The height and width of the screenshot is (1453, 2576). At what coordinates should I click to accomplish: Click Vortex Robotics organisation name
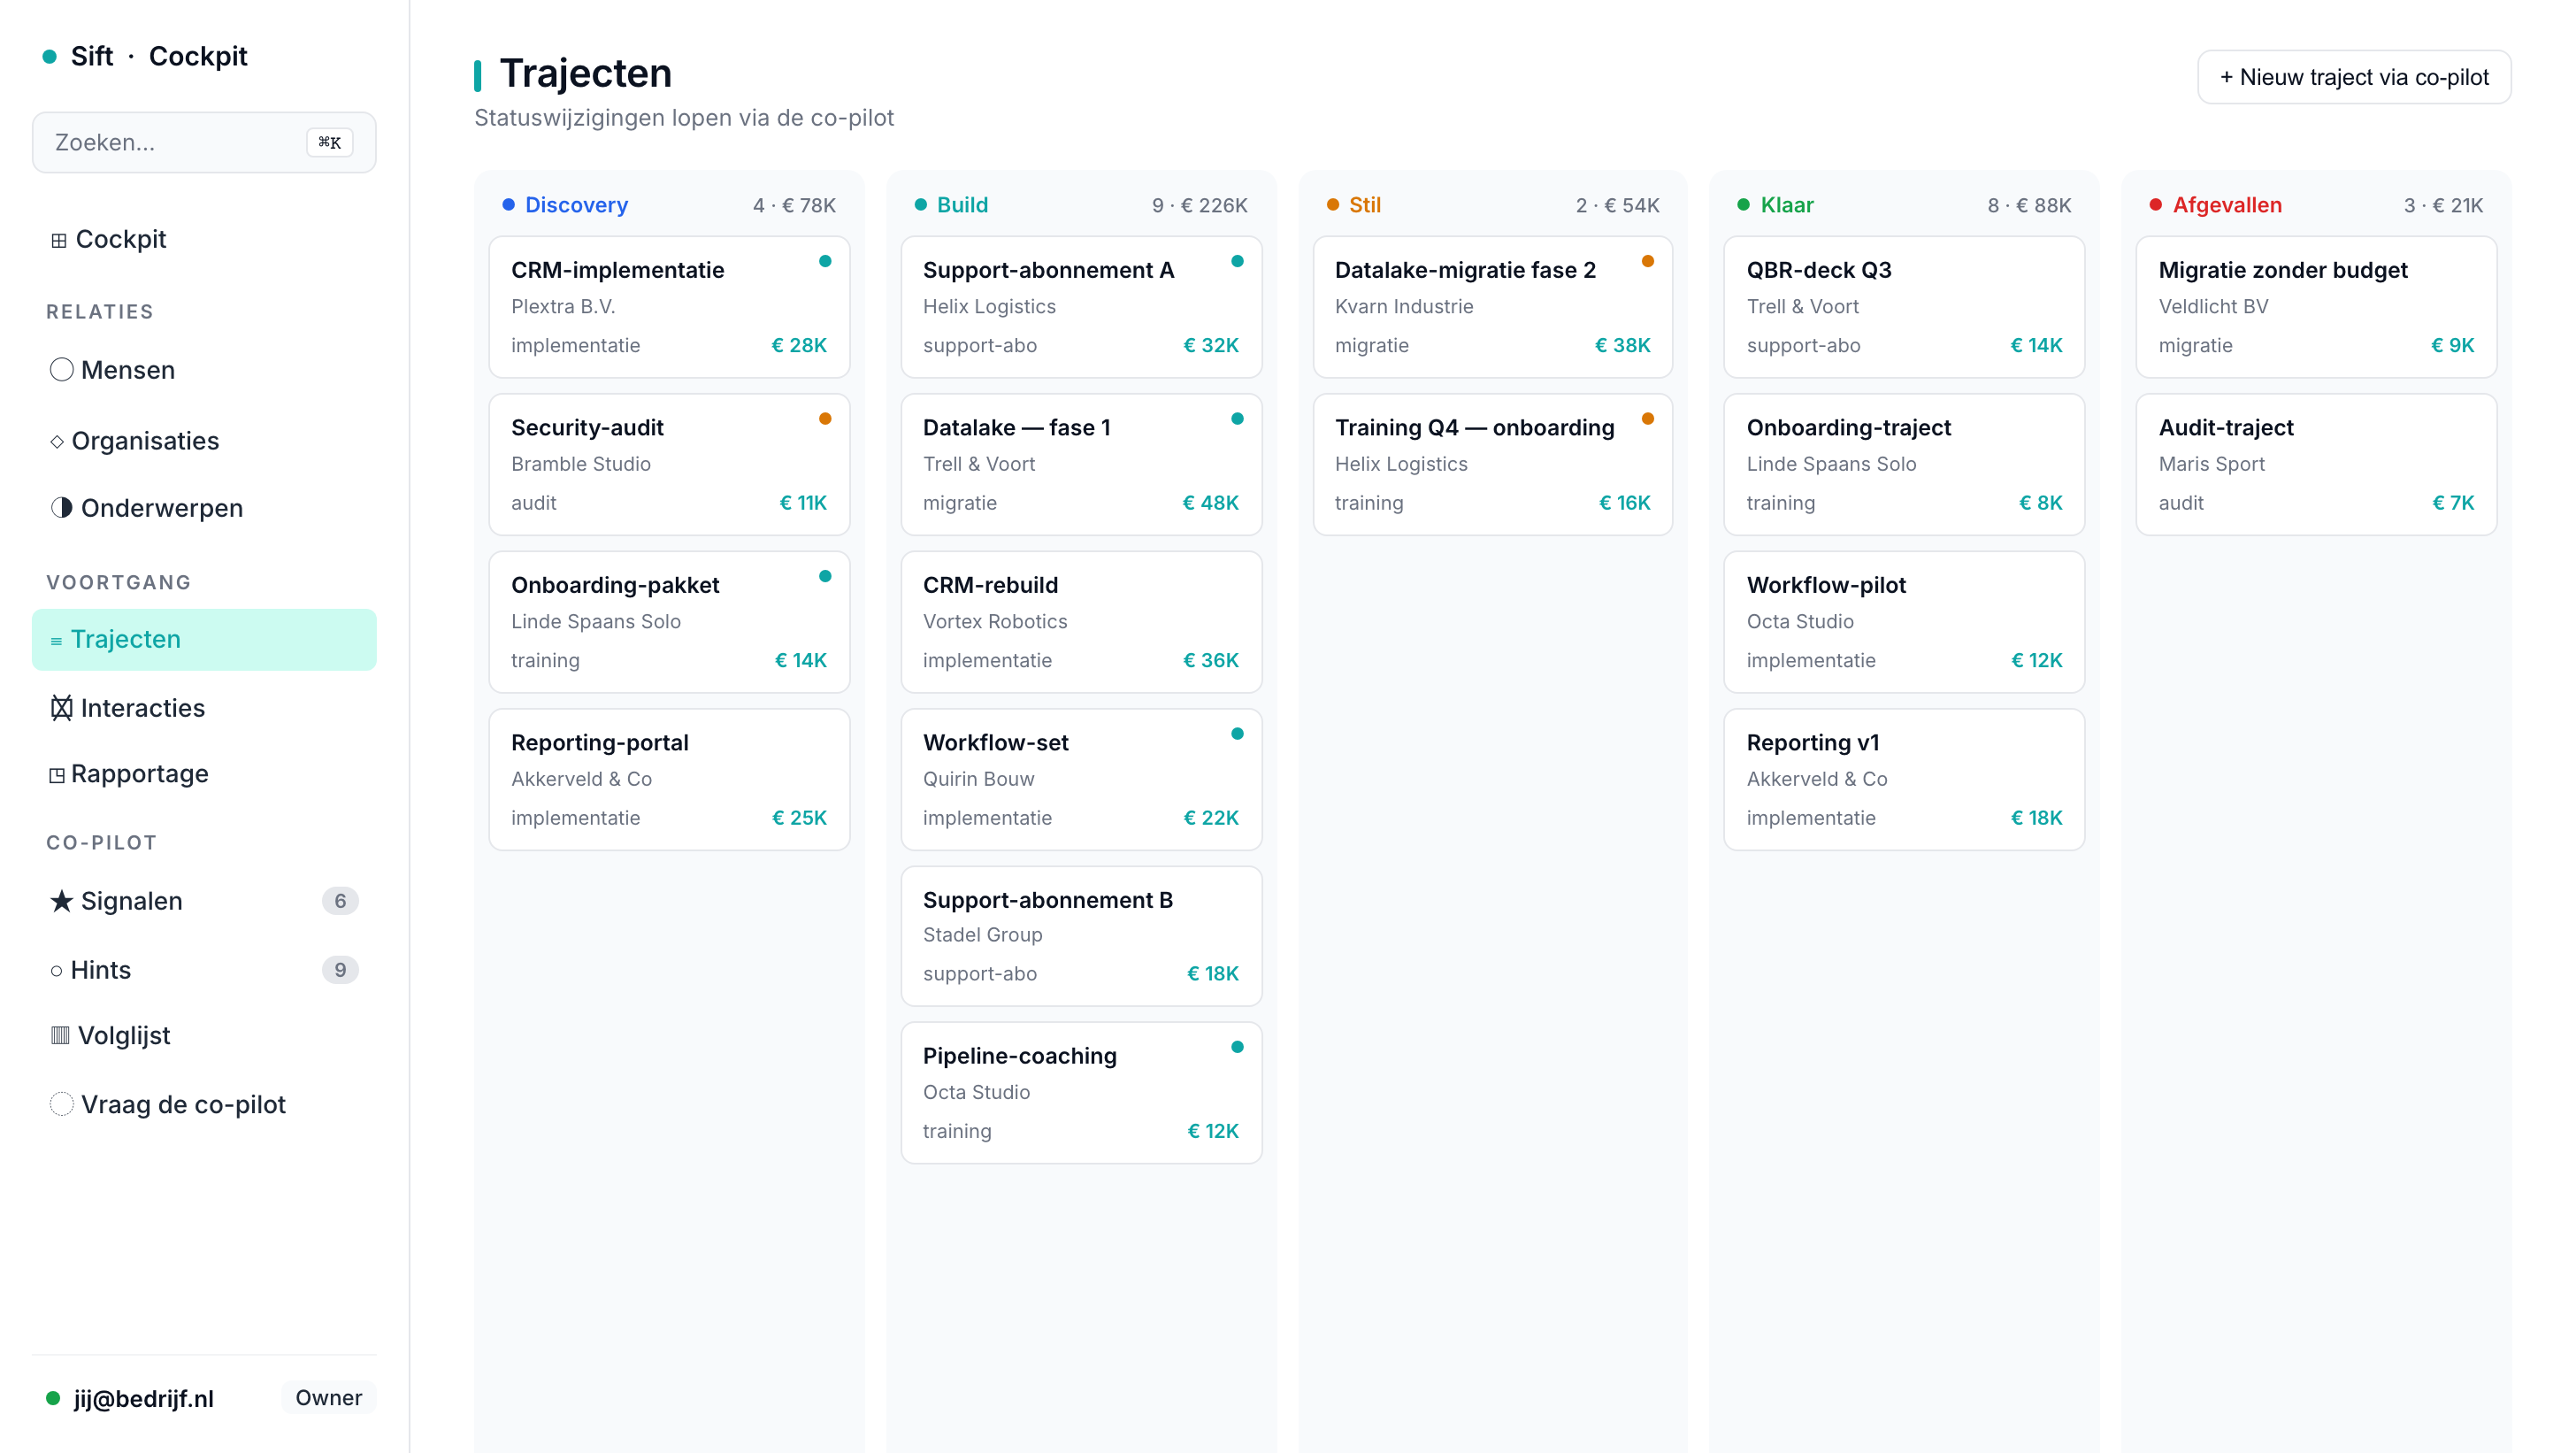point(995,622)
